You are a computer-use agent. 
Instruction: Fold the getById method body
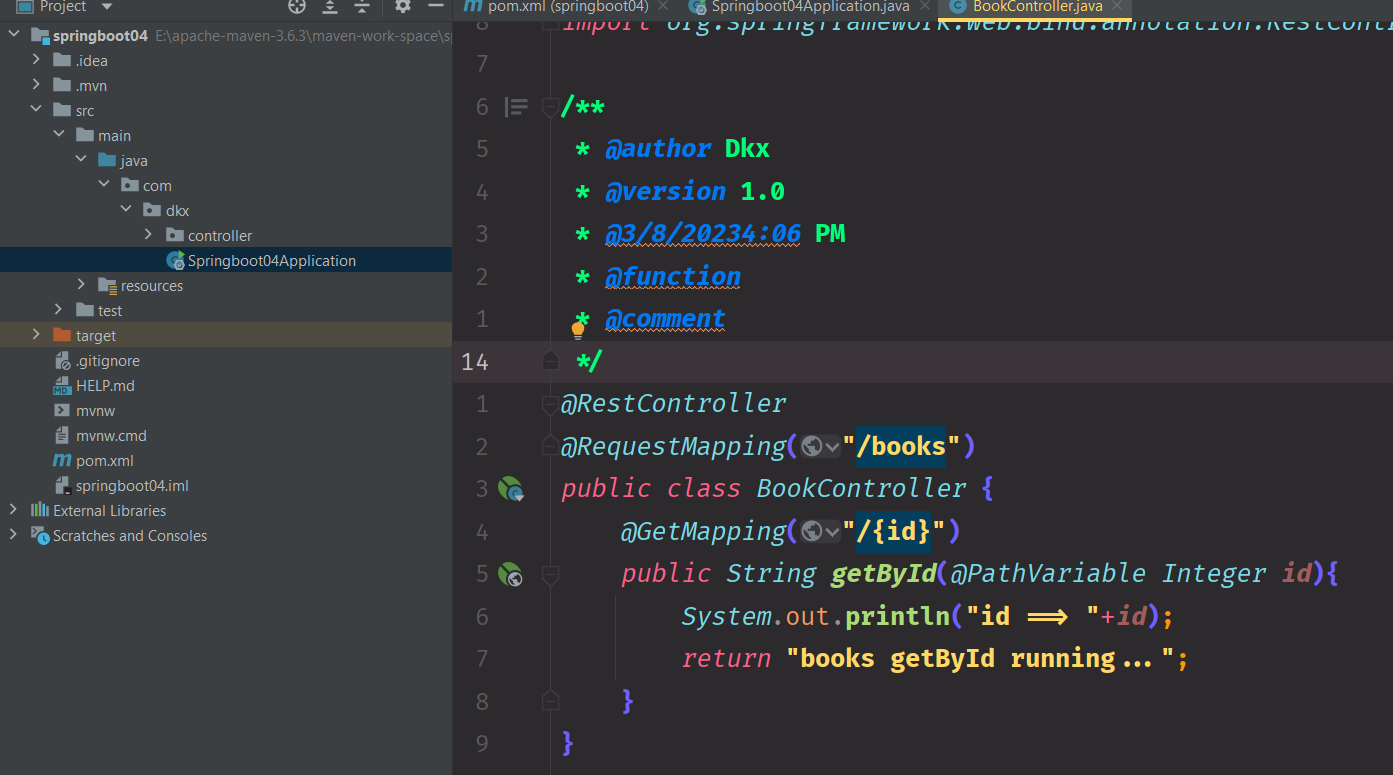[x=550, y=575]
